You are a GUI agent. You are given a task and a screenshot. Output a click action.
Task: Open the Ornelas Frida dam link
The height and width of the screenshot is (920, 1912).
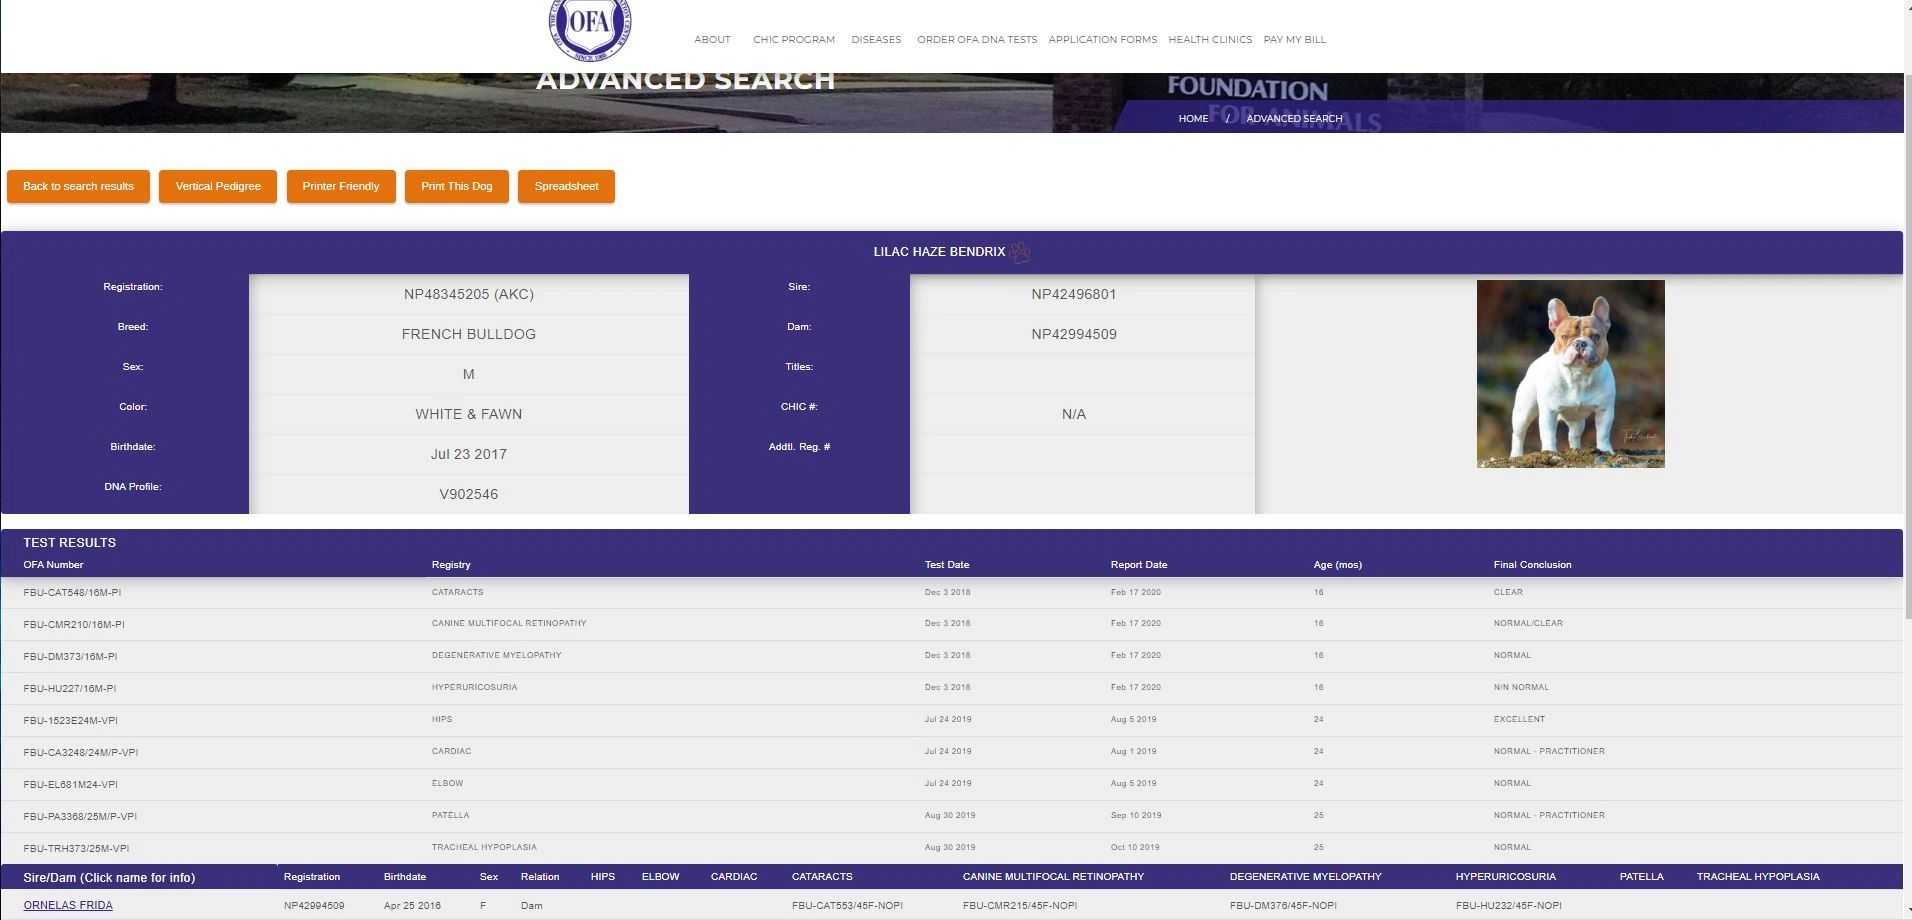pyautogui.click(x=68, y=906)
